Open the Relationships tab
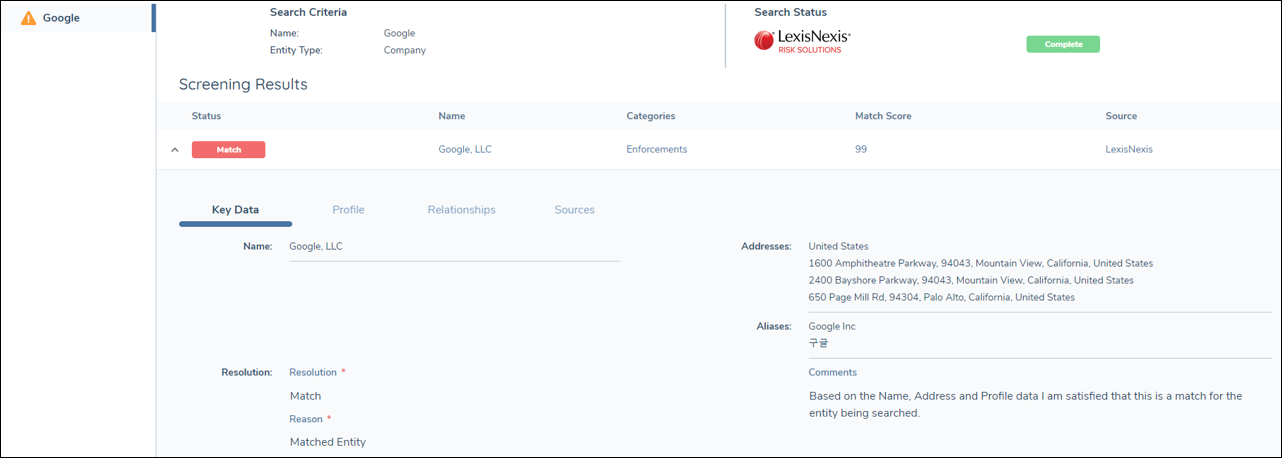Screen dimensions: 1282x458 tap(461, 210)
